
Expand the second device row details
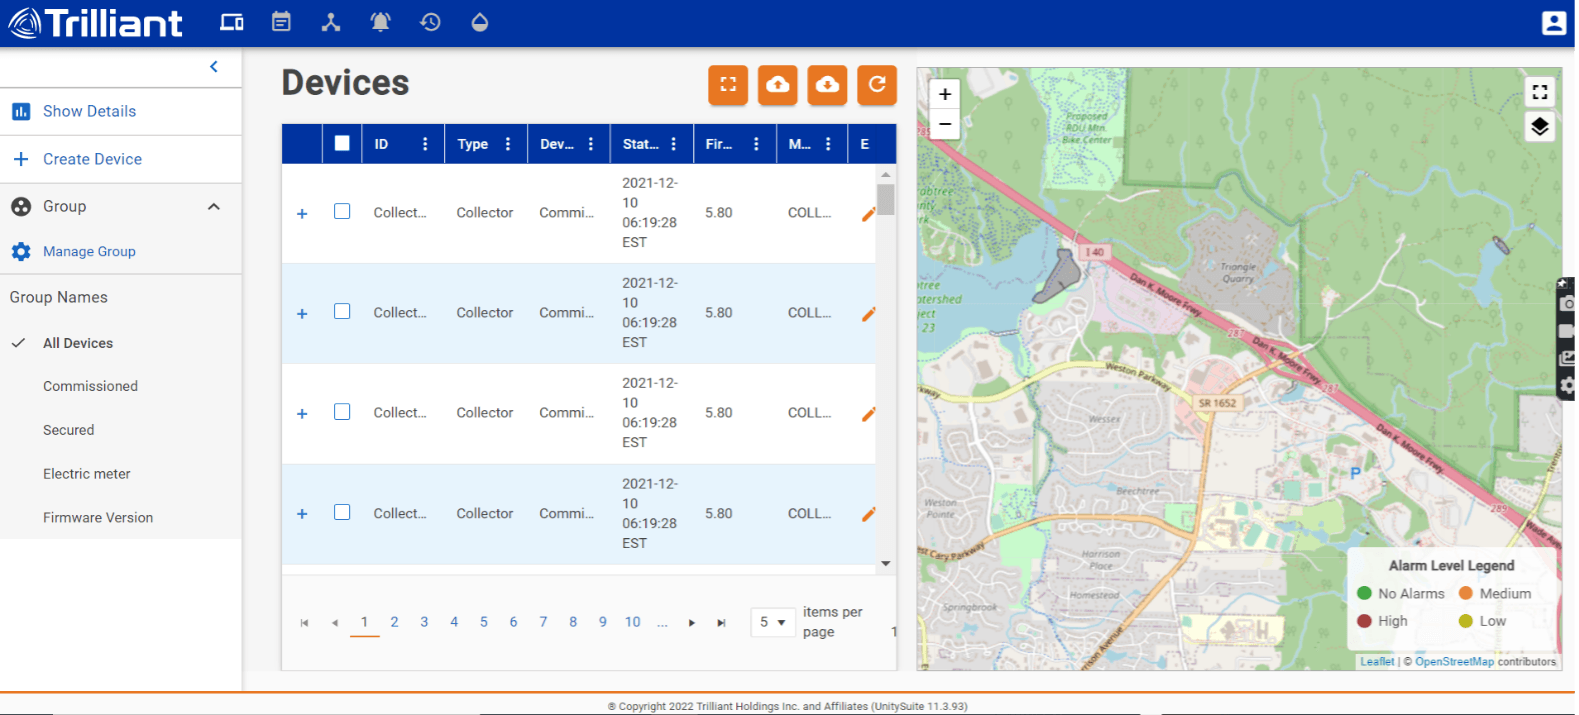click(x=302, y=314)
